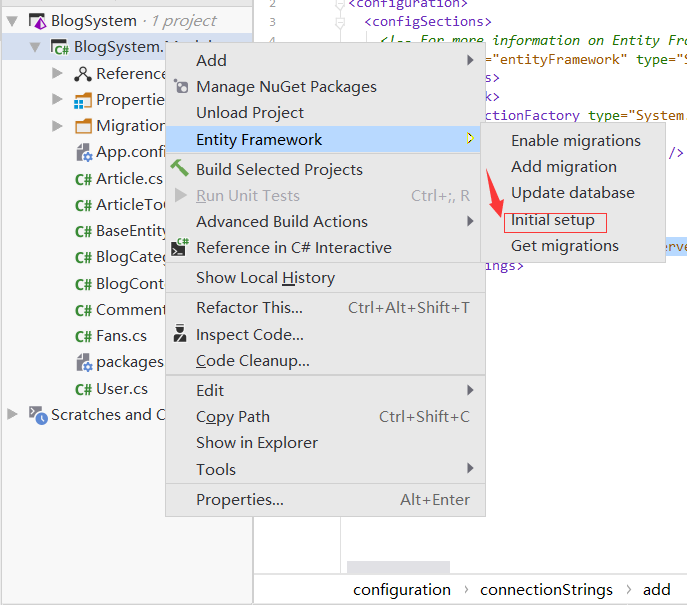This screenshot has height=605, width=687.
Task: Select Refactor This...
Action: click(325, 308)
